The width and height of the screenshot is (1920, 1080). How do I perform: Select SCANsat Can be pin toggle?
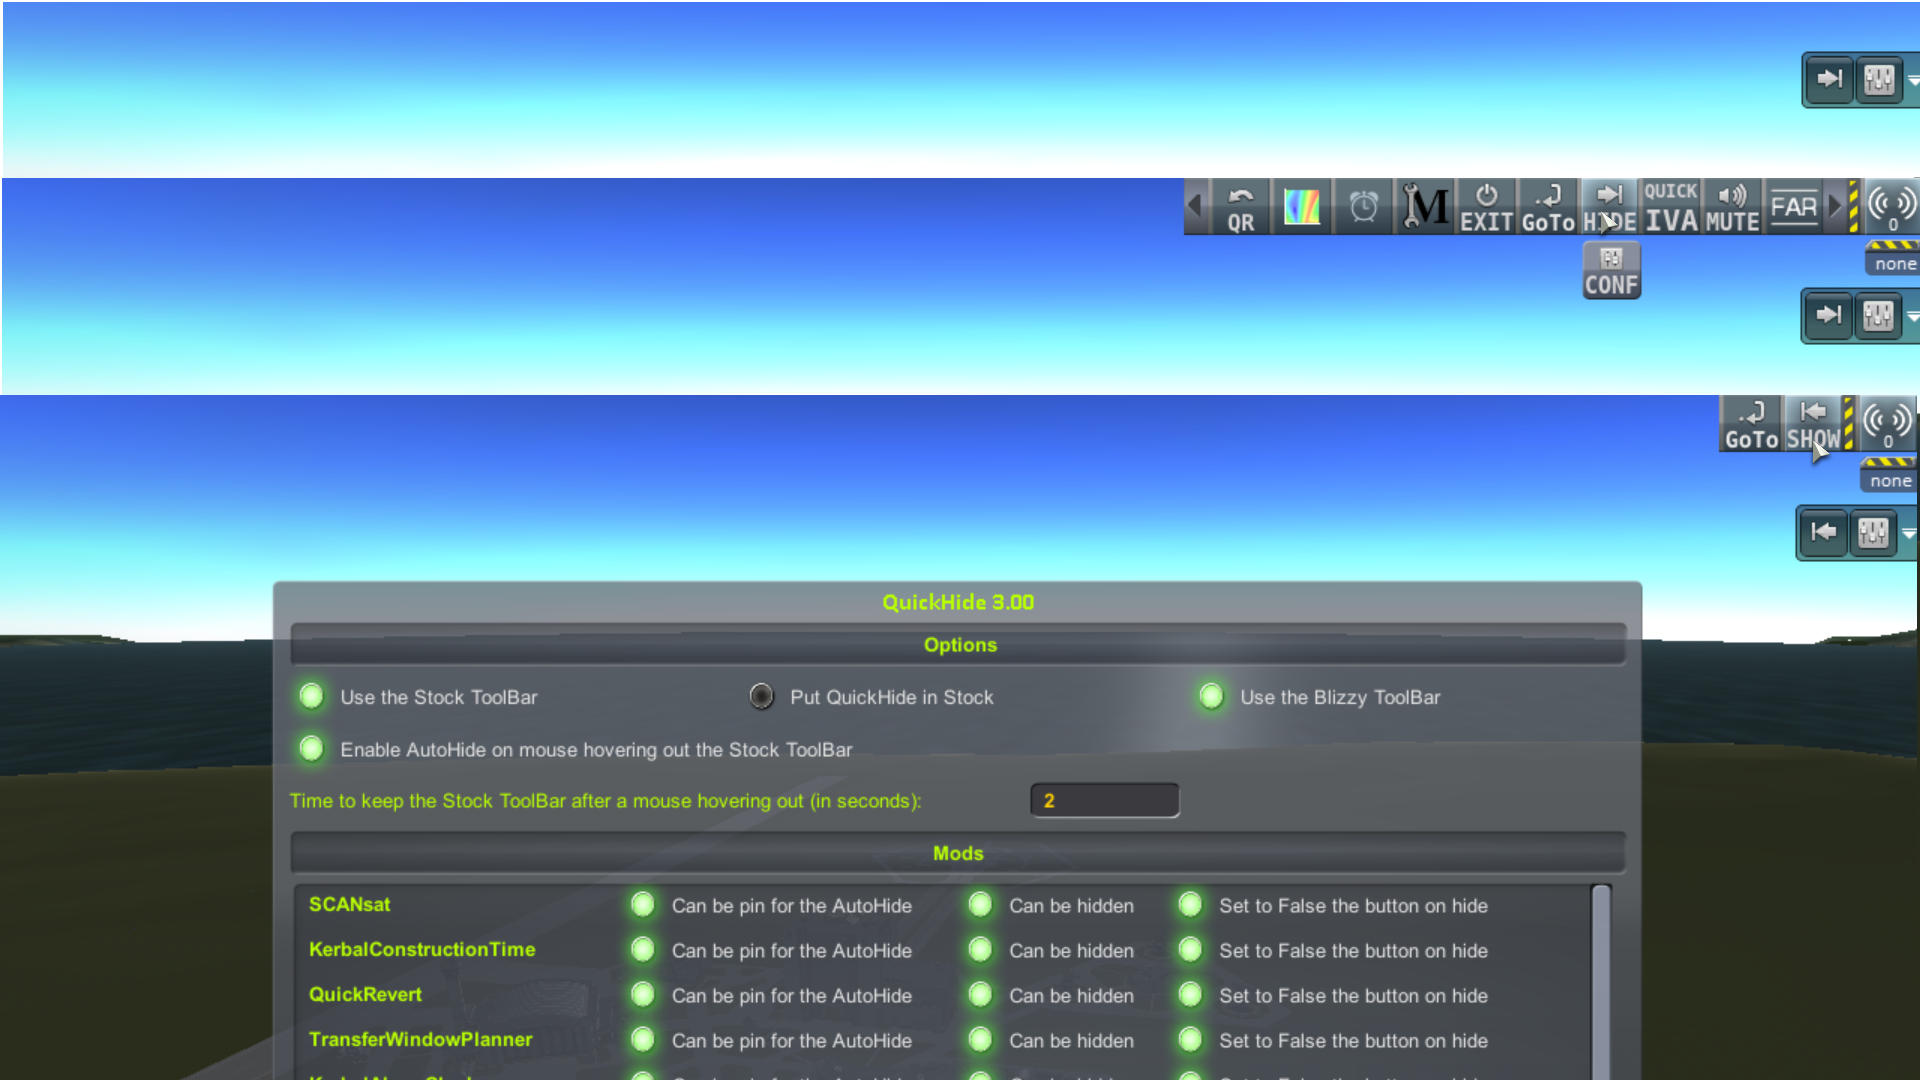642,905
